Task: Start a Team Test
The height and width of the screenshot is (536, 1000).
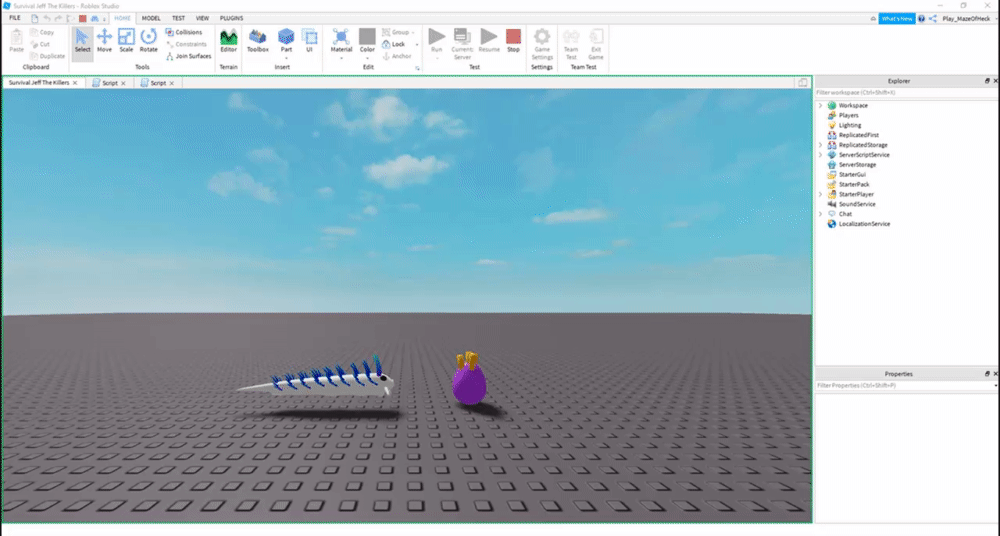Action: pyautogui.click(x=571, y=43)
